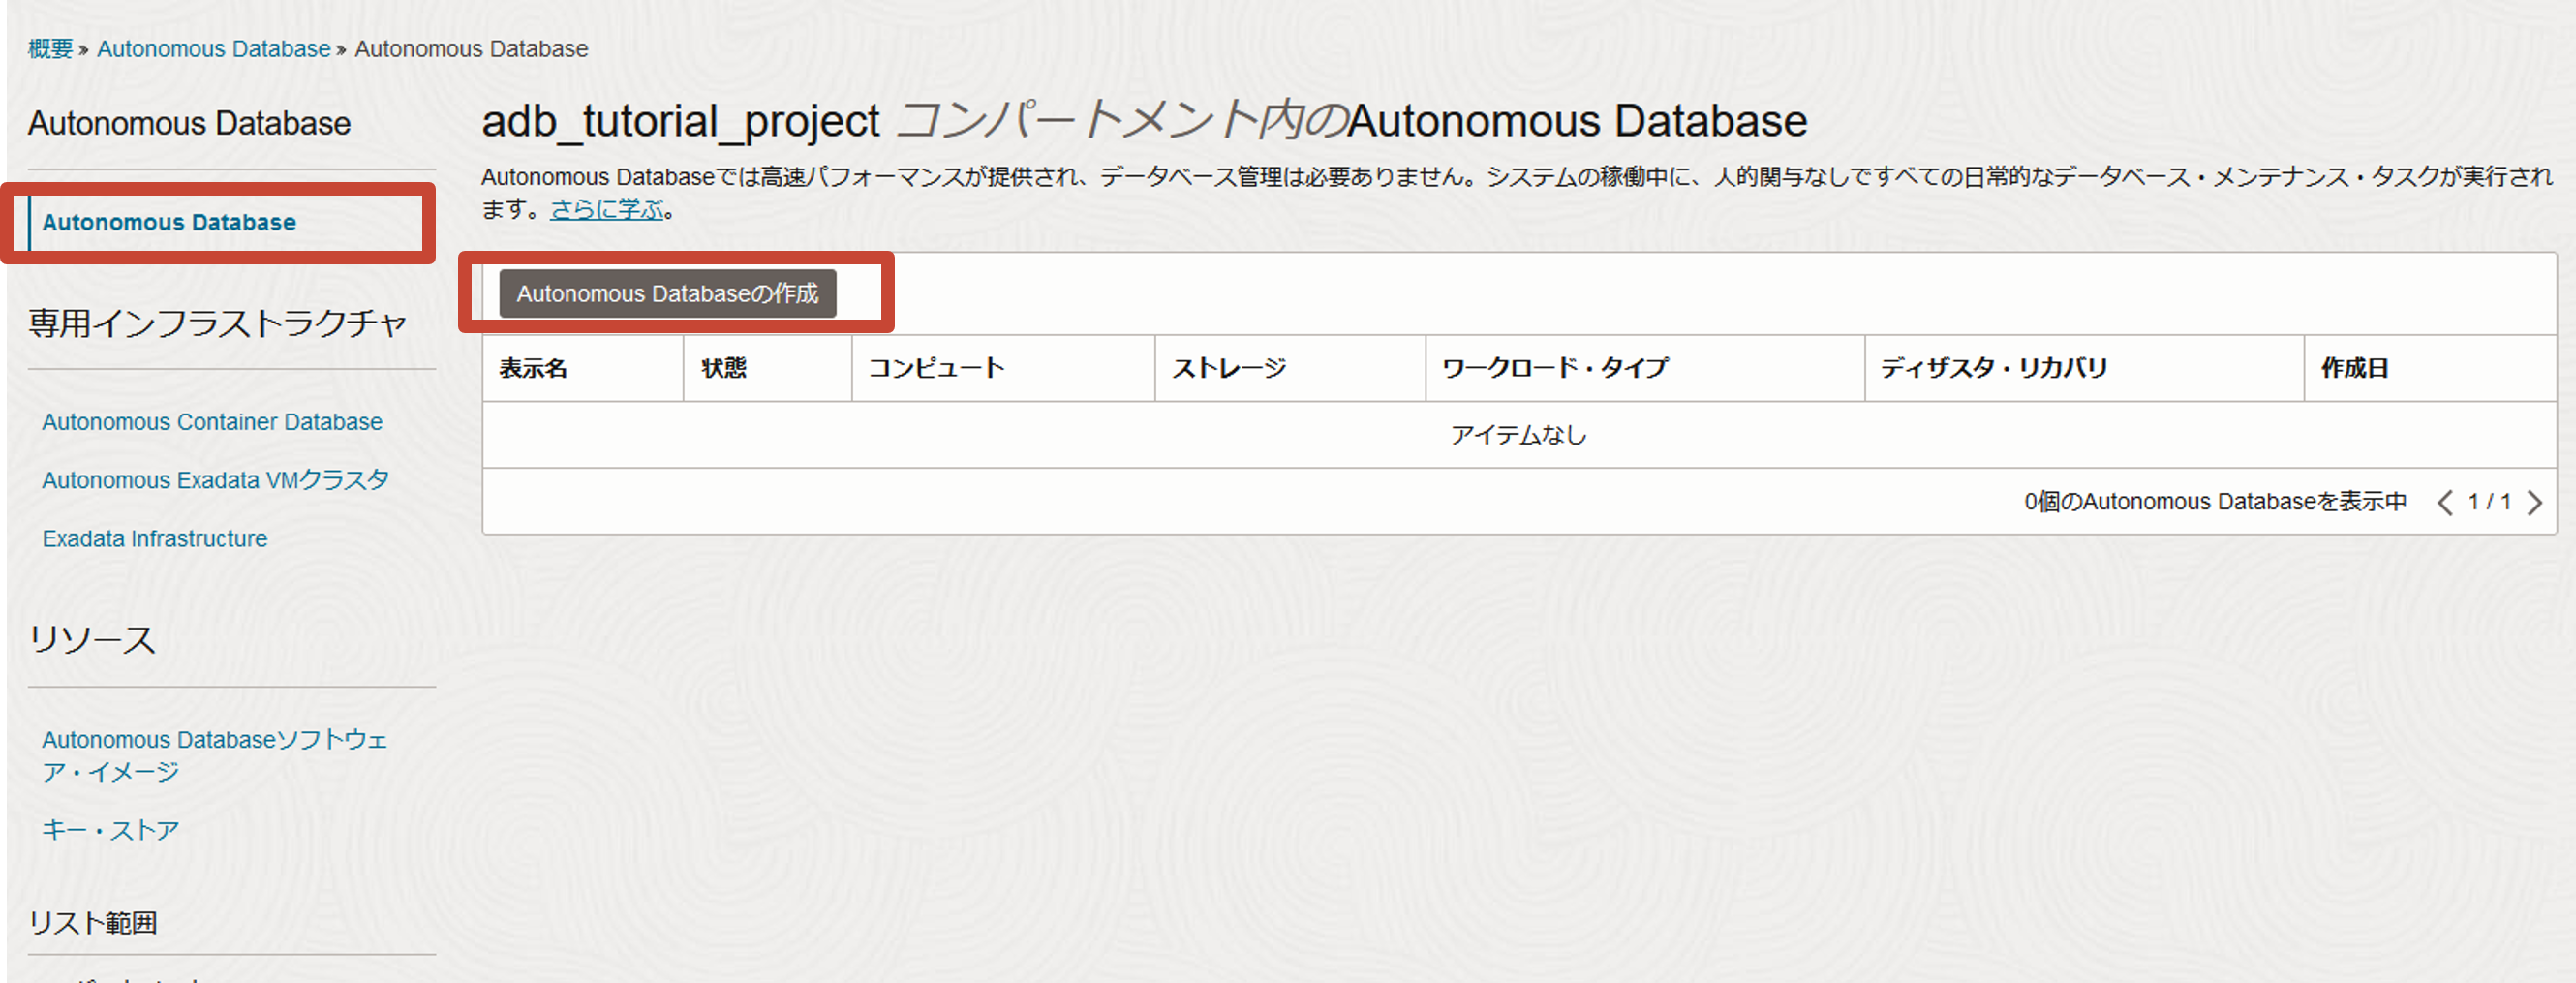This screenshot has height=983, width=2576.
Task: Click 'Autonomous Database' breadcrumb link
Action: click(x=213, y=48)
